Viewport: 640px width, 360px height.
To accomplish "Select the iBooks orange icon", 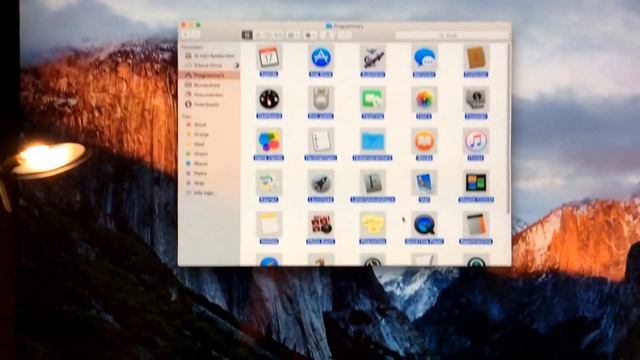I will (x=424, y=141).
